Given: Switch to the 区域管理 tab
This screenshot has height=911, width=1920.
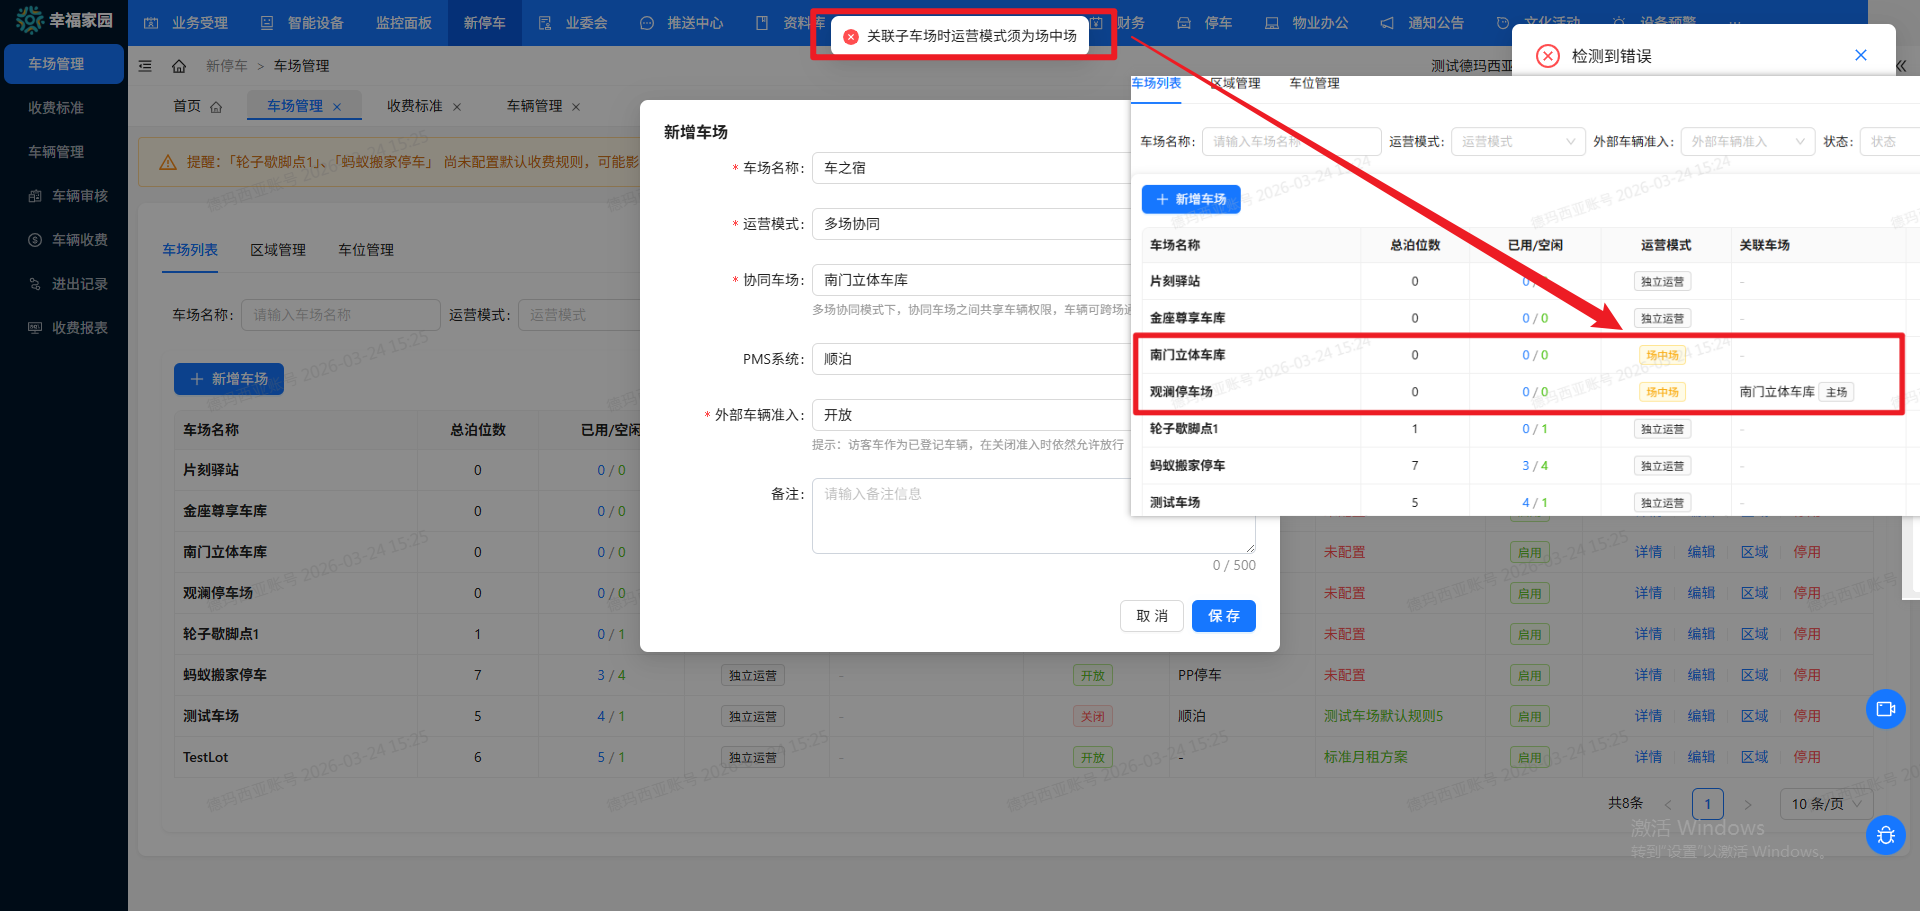Looking at the screenshot, I should [278, 250].
